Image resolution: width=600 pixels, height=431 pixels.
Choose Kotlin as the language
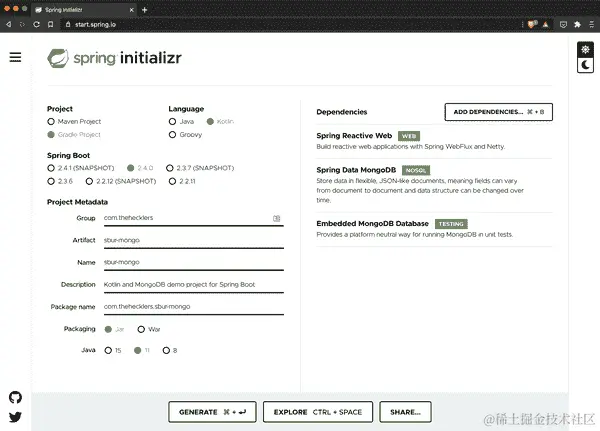(x=210, y=122)
